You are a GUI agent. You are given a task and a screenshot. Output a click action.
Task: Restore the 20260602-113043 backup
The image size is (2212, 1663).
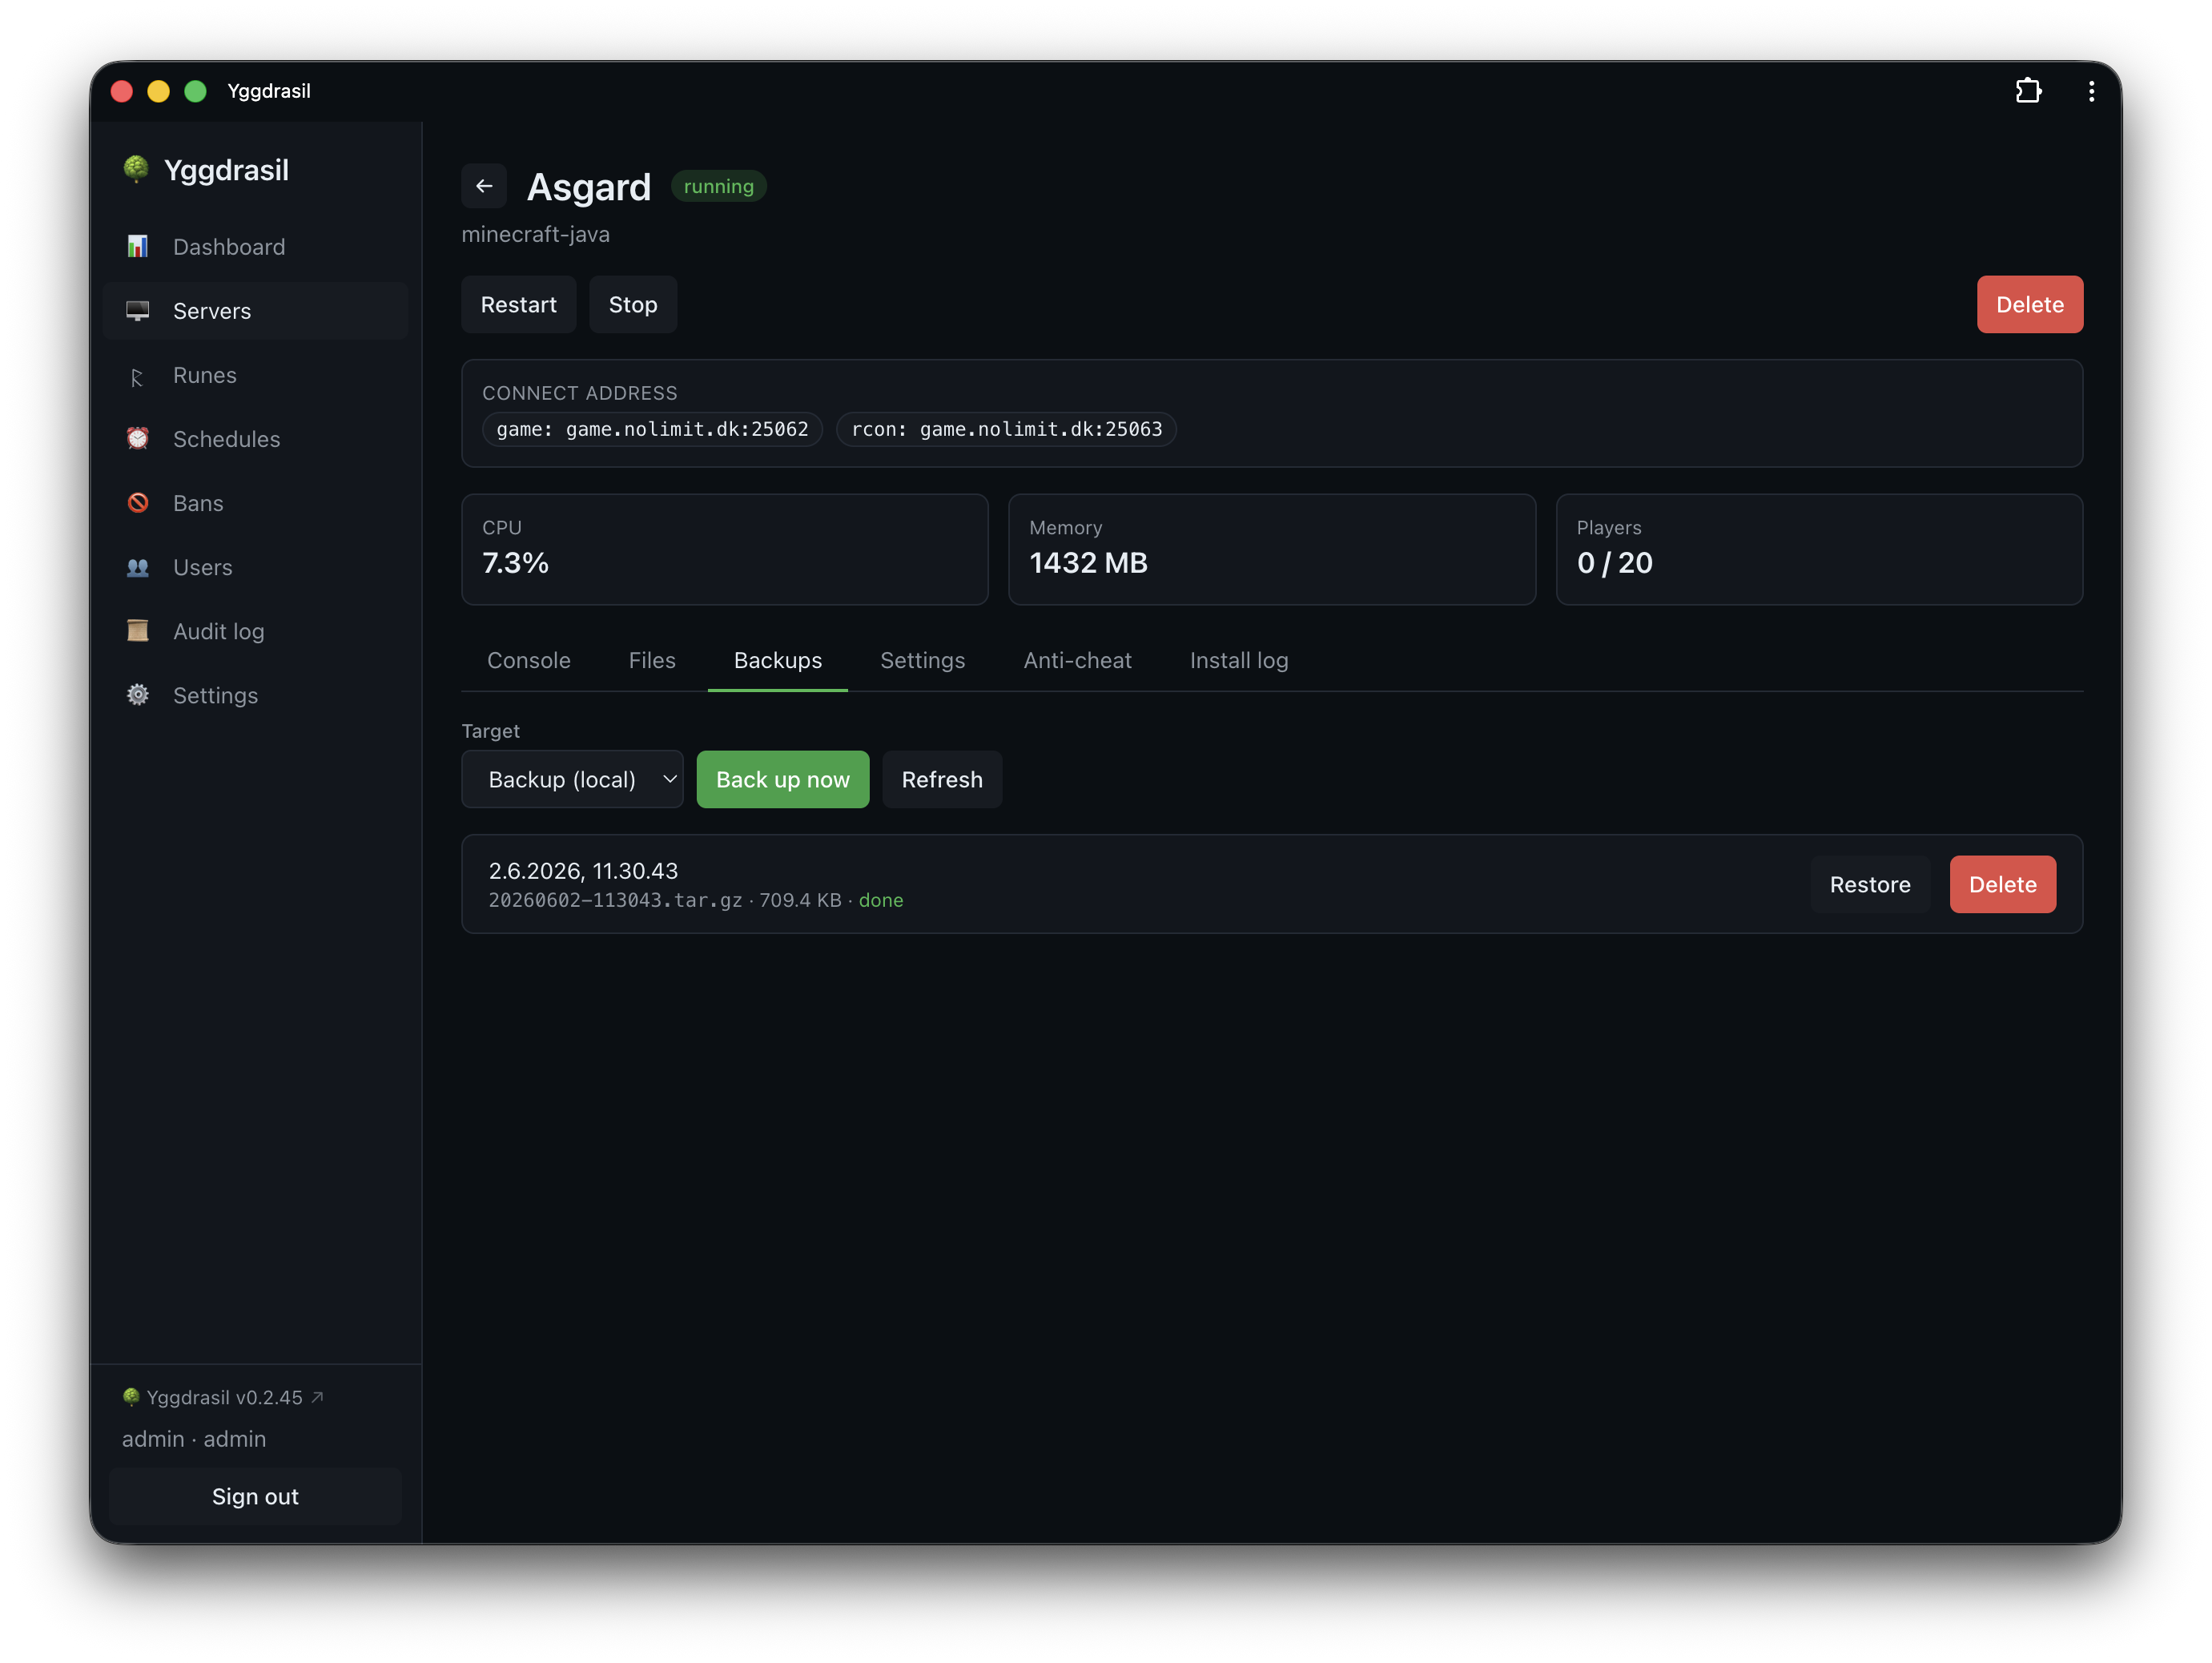click(x=1870, y=884)
